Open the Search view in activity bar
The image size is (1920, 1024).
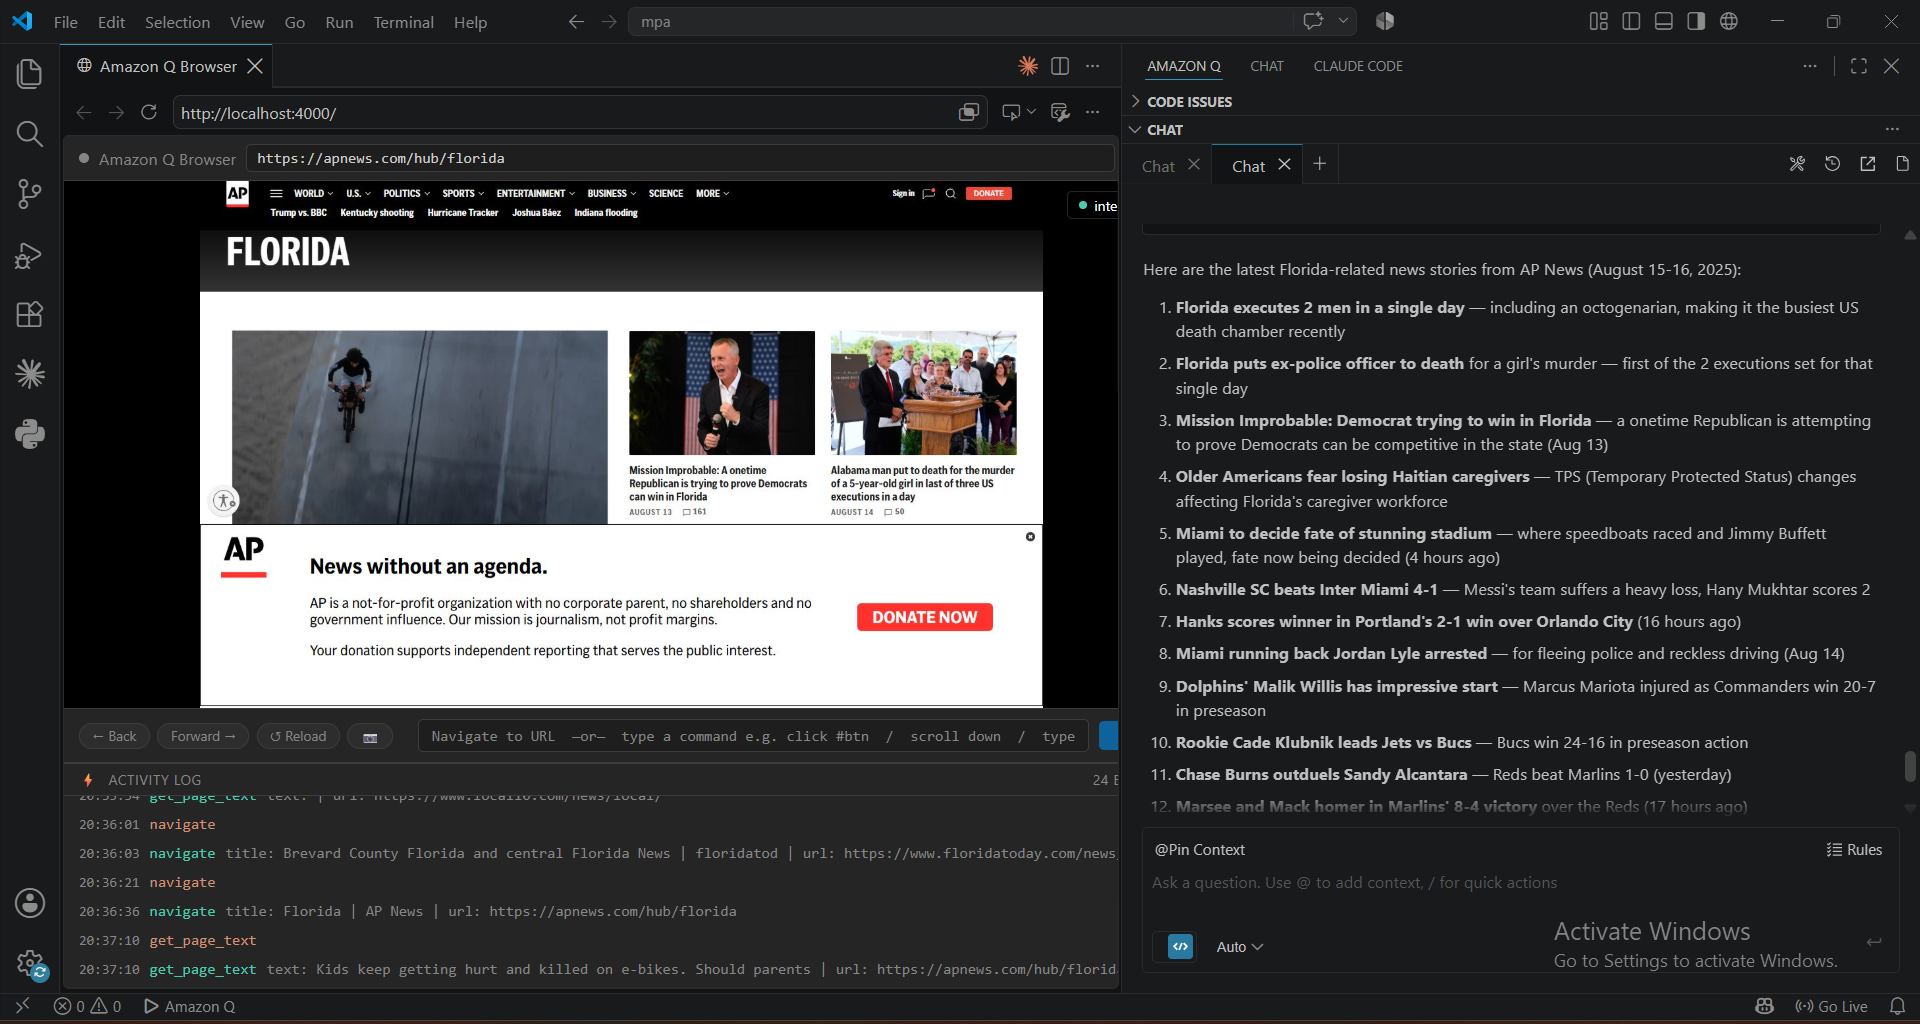tap(30, 134)
